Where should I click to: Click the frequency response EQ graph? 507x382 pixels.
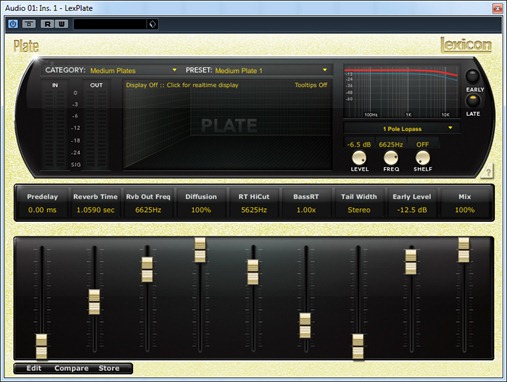pyautogui.click(x=401, y=91)
